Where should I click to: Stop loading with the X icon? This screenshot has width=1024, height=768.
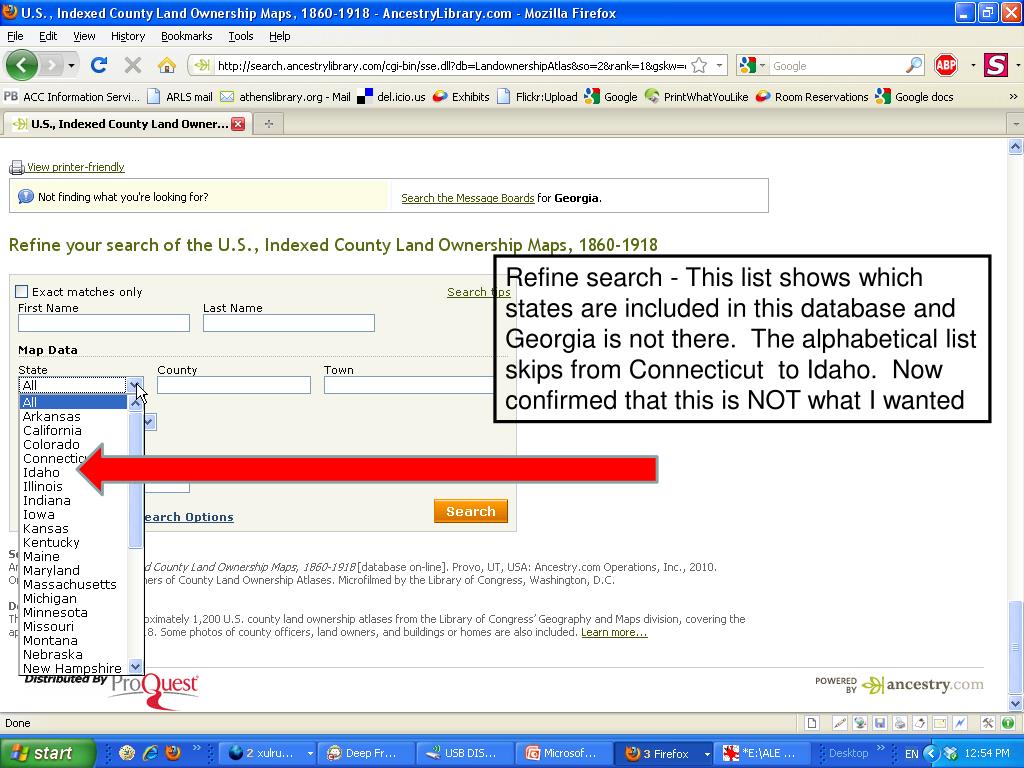(x=133, y=65)
